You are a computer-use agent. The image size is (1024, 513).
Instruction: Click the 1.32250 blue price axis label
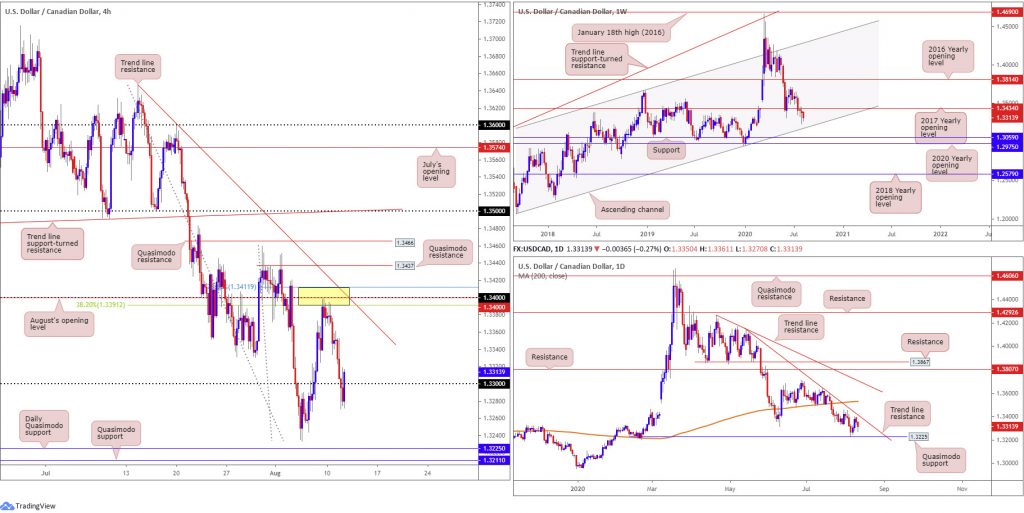tap(494, 449)
